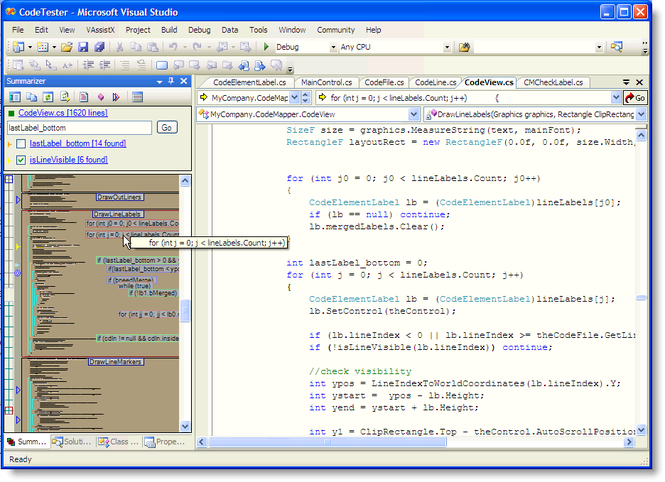This screenshot has height=482, width=665.
Task: Uncheck the isLineVisible checkbox
Action: (21, 160)
